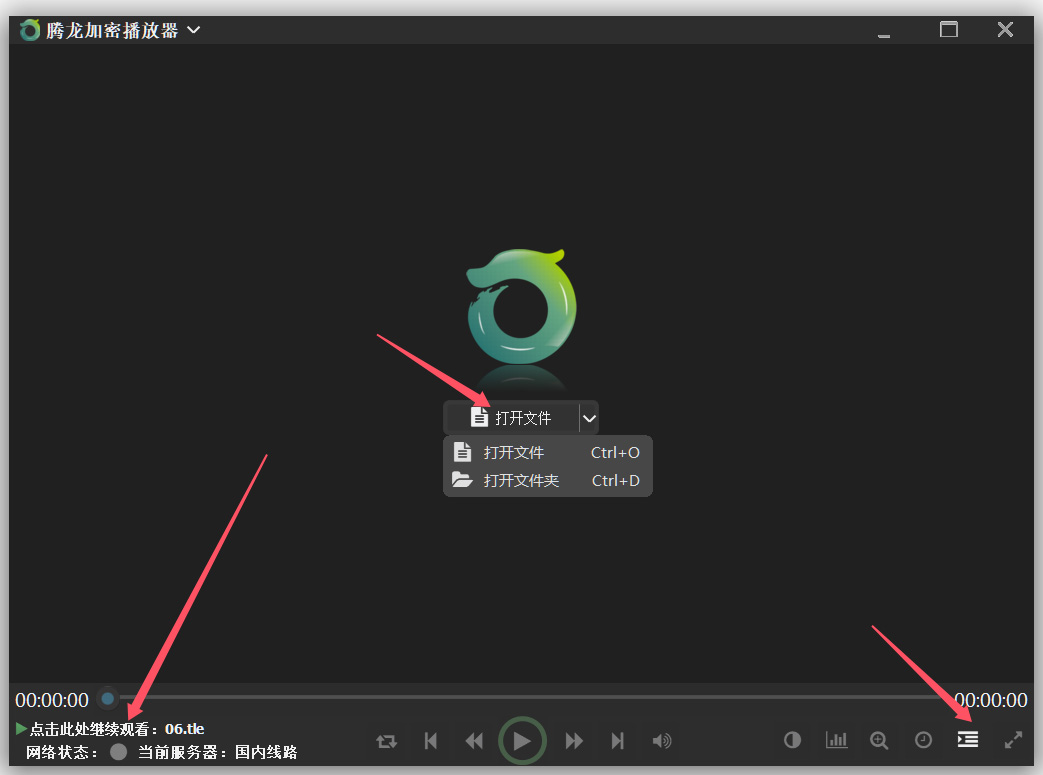Jump to the next track

617,740
